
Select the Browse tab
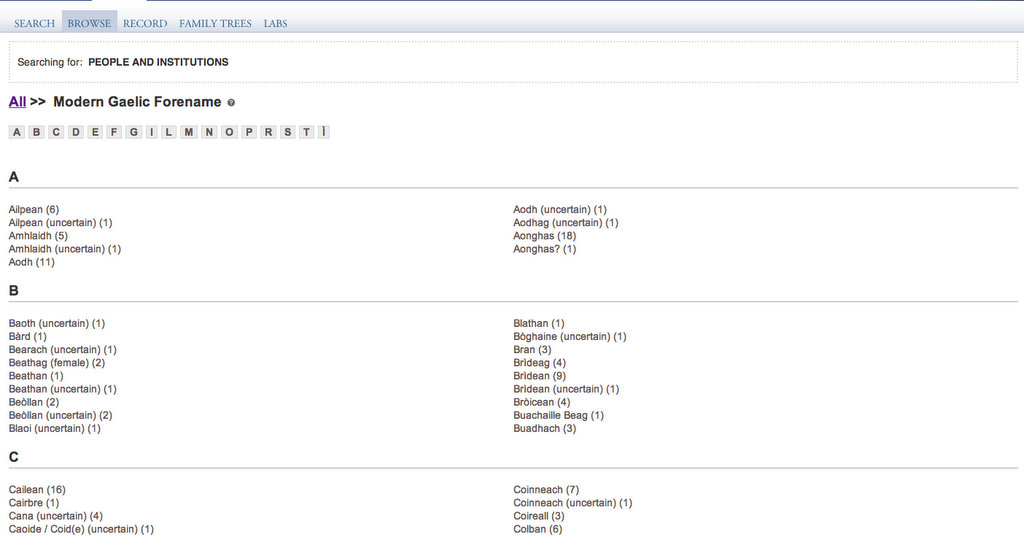coord(89,23)
